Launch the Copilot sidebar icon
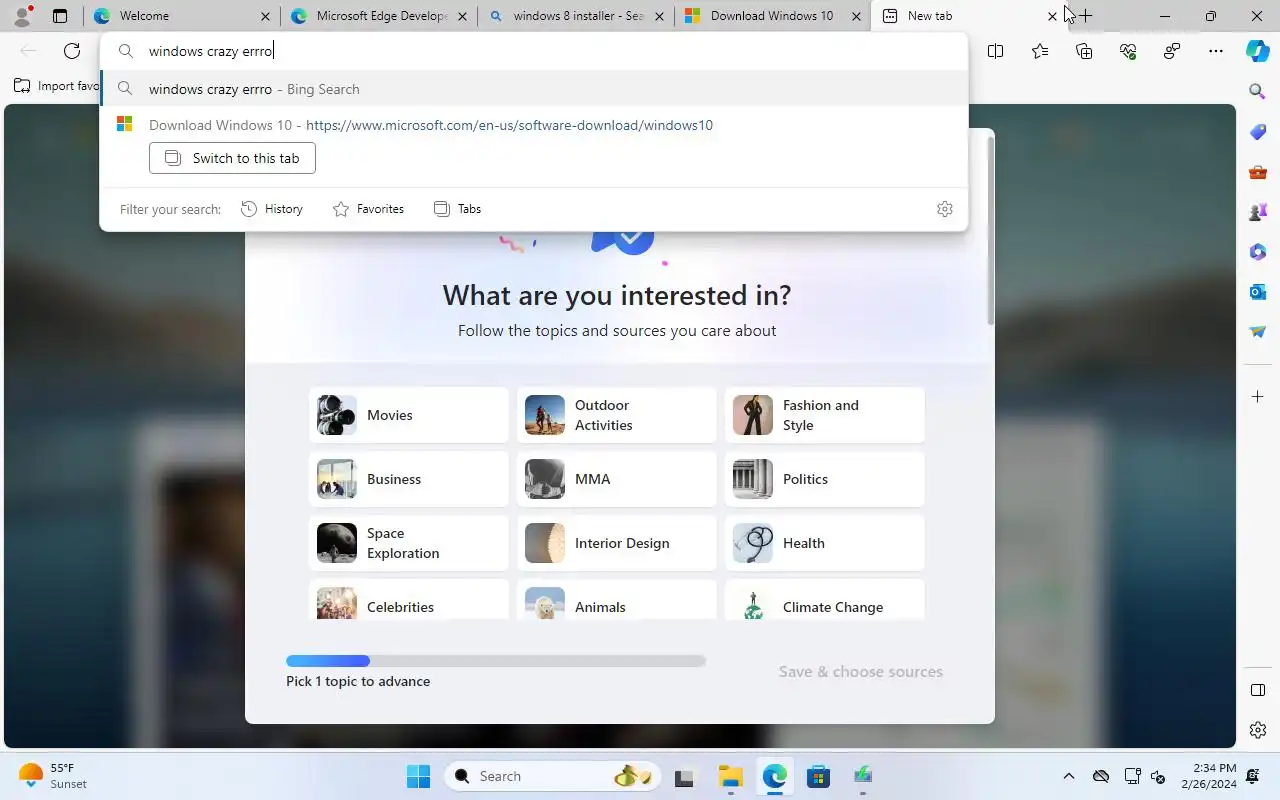Screen dimensions: 1280x800 coord(1258,51)
